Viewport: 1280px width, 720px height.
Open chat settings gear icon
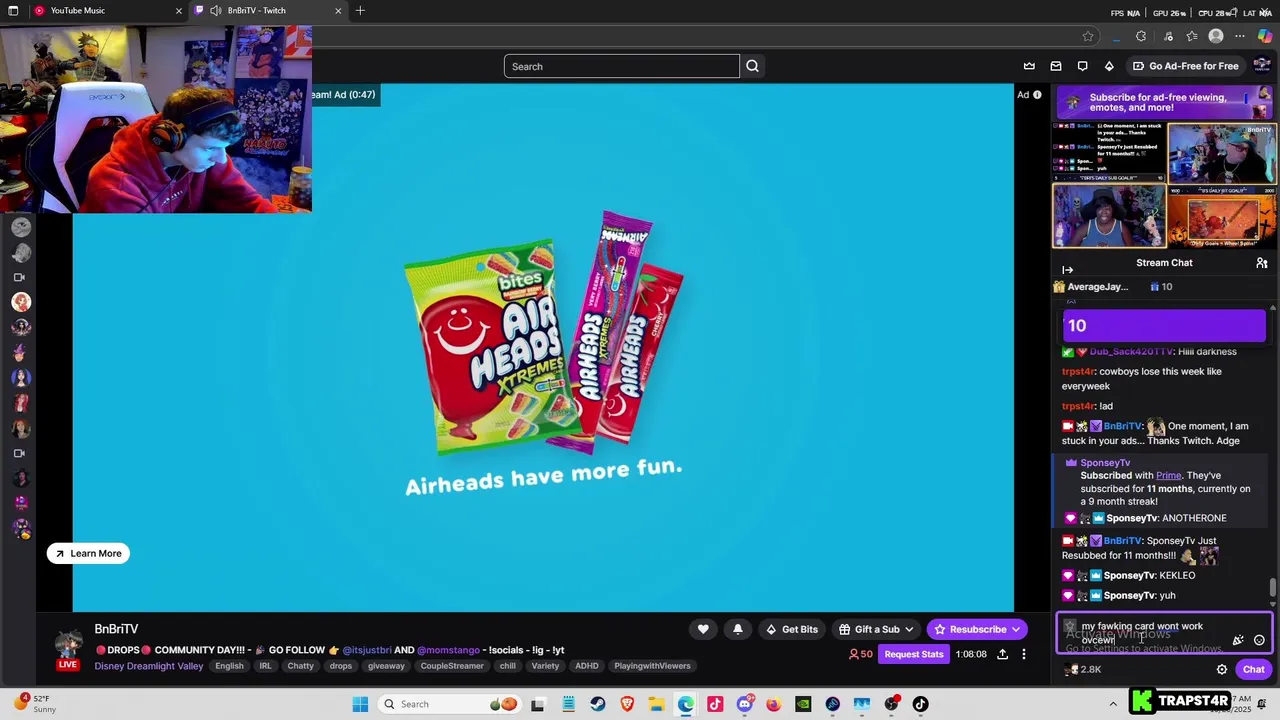click(x=1222, y=669)
